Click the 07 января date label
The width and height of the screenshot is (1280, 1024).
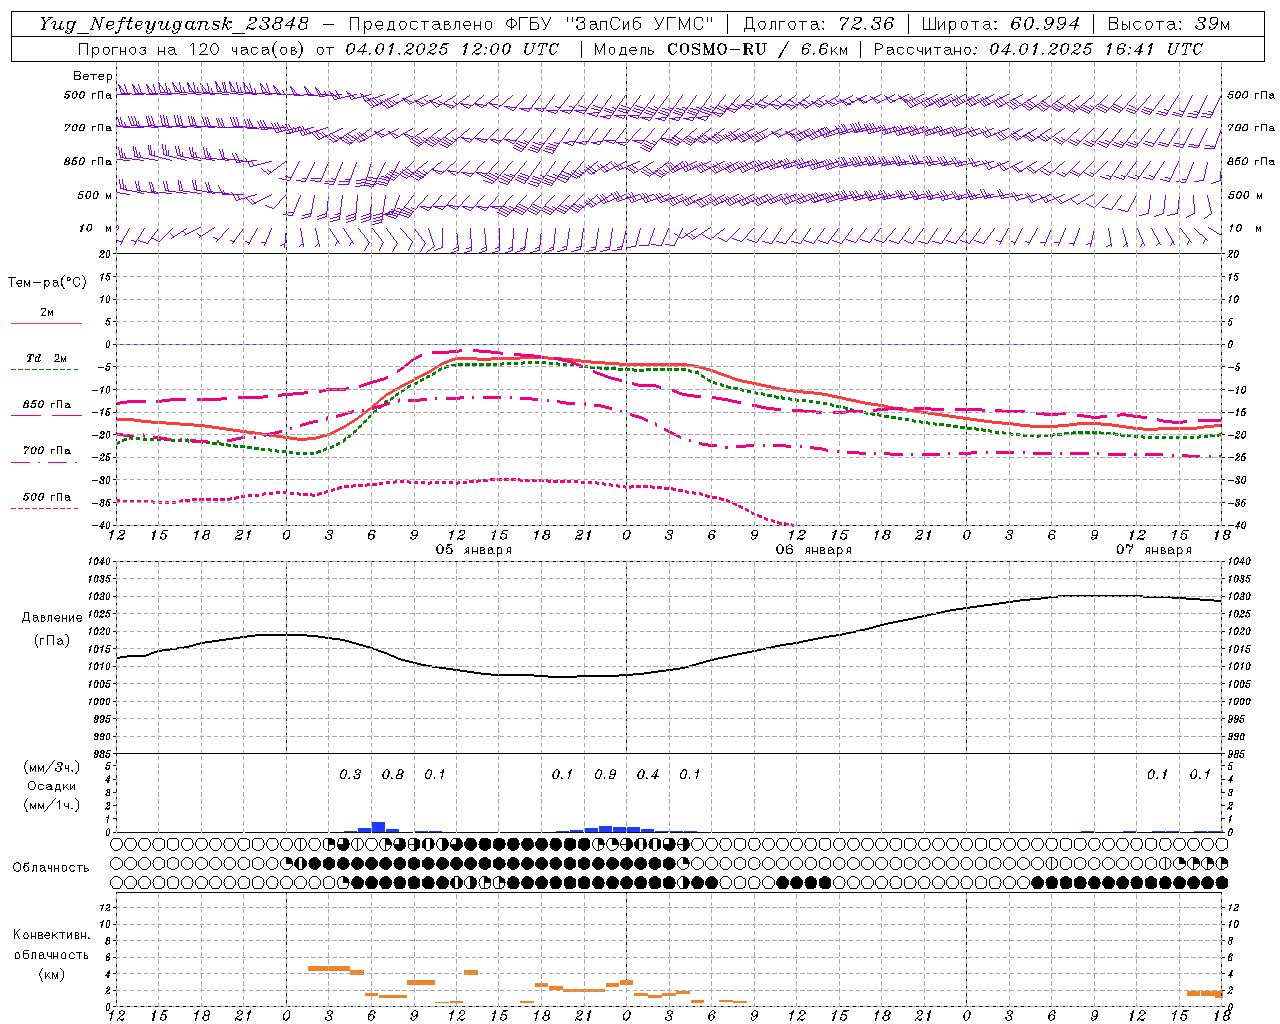[1154, 550]
